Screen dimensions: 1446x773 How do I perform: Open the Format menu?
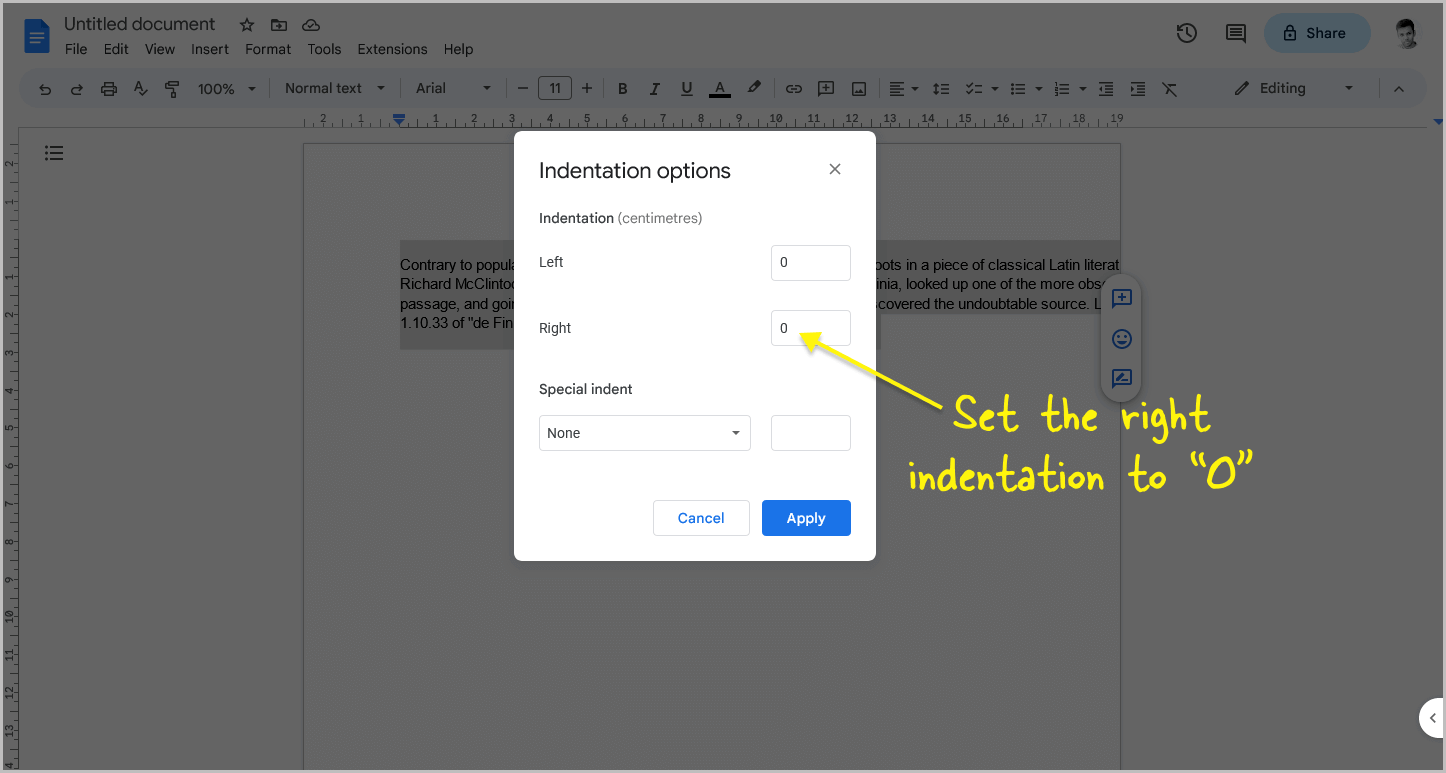click(267, 49)
